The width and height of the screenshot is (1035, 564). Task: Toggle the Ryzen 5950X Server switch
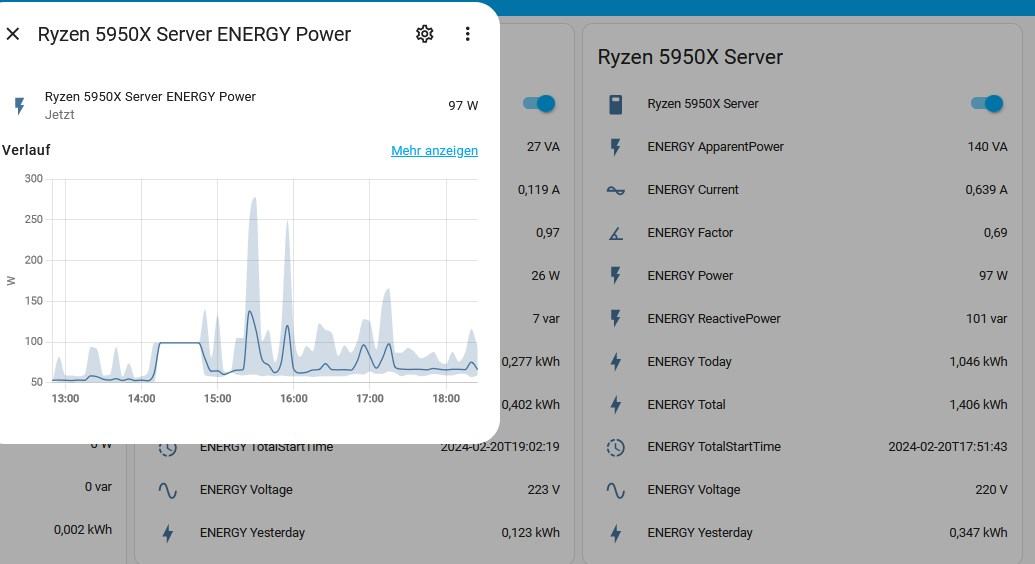pyautogui.click(x=987, y=104)
